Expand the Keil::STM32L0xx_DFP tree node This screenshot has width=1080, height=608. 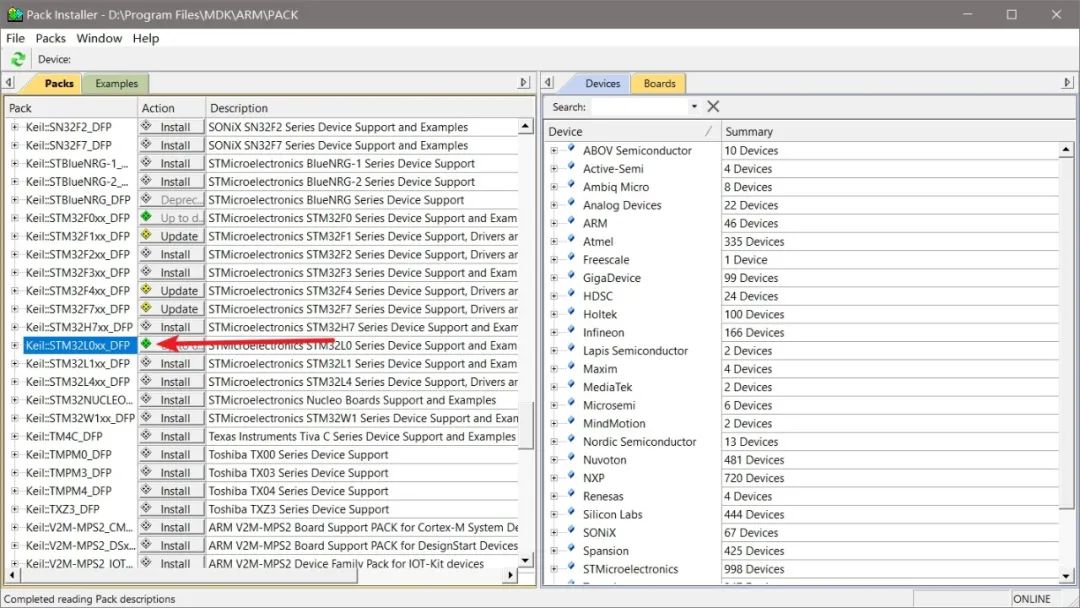pyautogui.click(x=14, y=345)
